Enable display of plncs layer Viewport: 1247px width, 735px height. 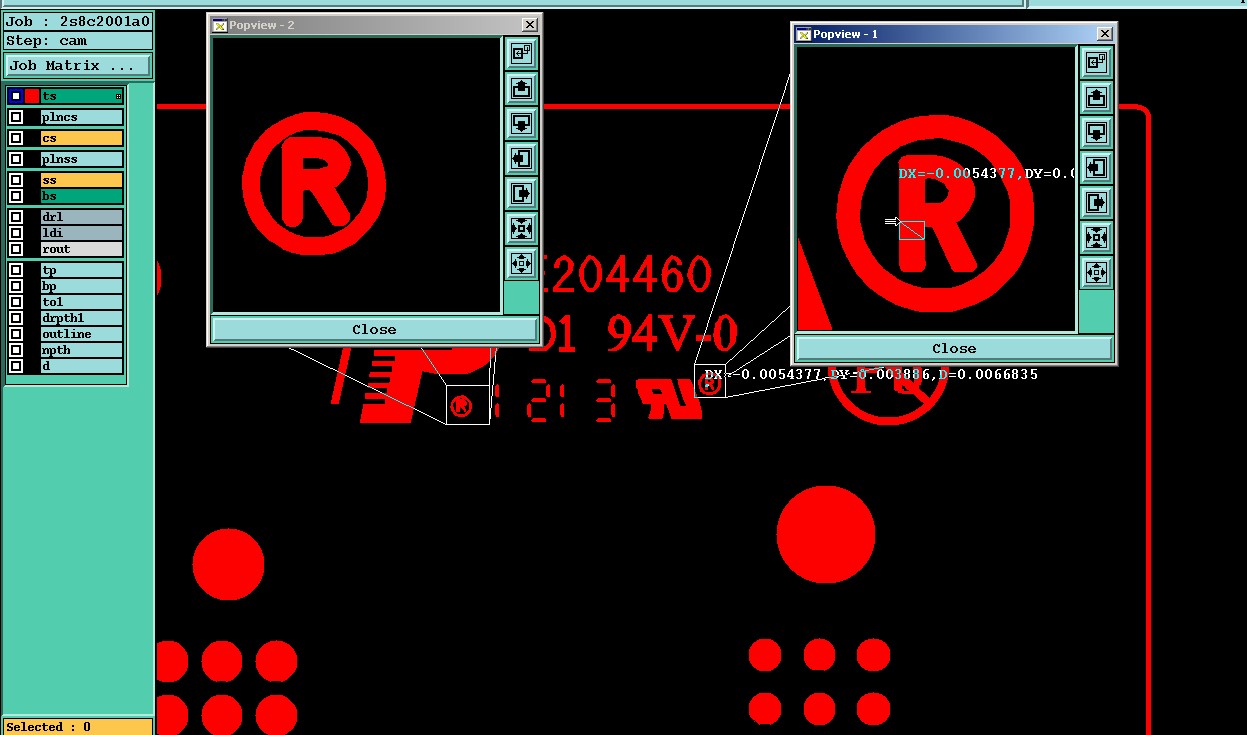point(16,117)
